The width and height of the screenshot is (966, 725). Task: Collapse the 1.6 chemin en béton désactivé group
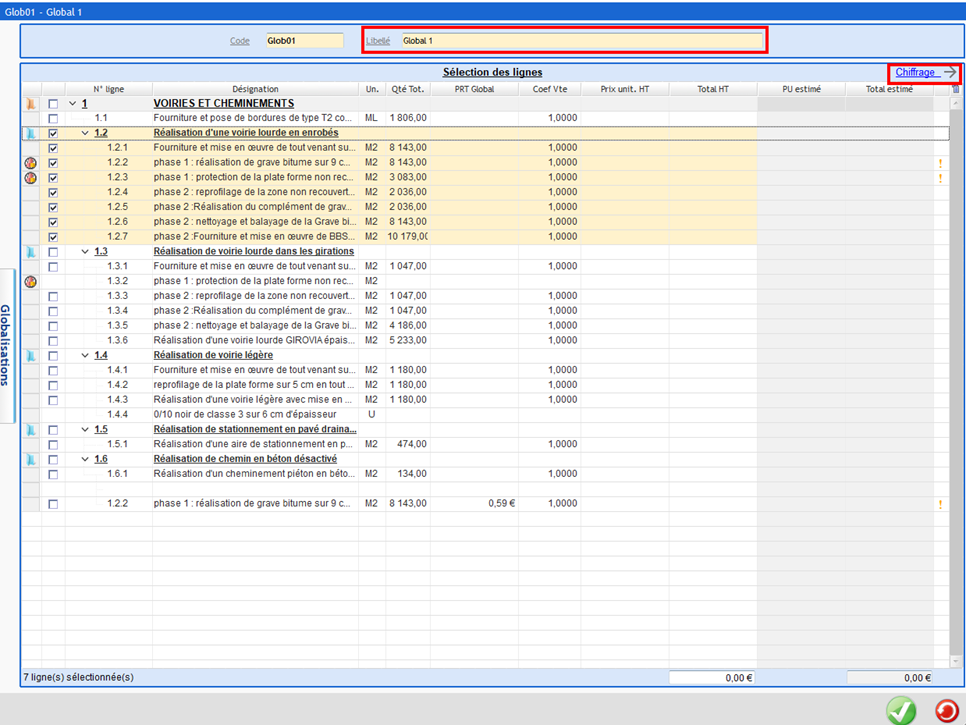point(85,459)
